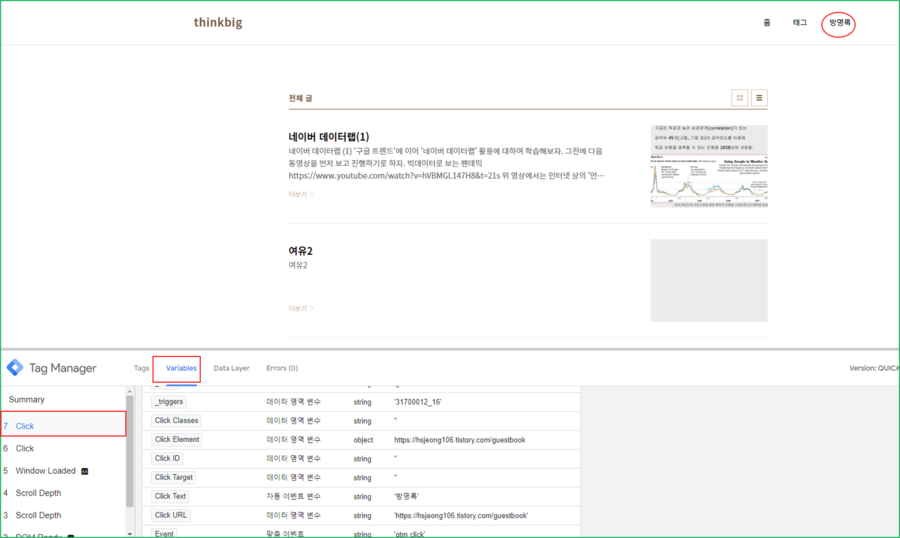Click the code icon beside Window Loaded
Image resolution: width=900 pixels, height=538 pixels.
(x=84, y=471)
